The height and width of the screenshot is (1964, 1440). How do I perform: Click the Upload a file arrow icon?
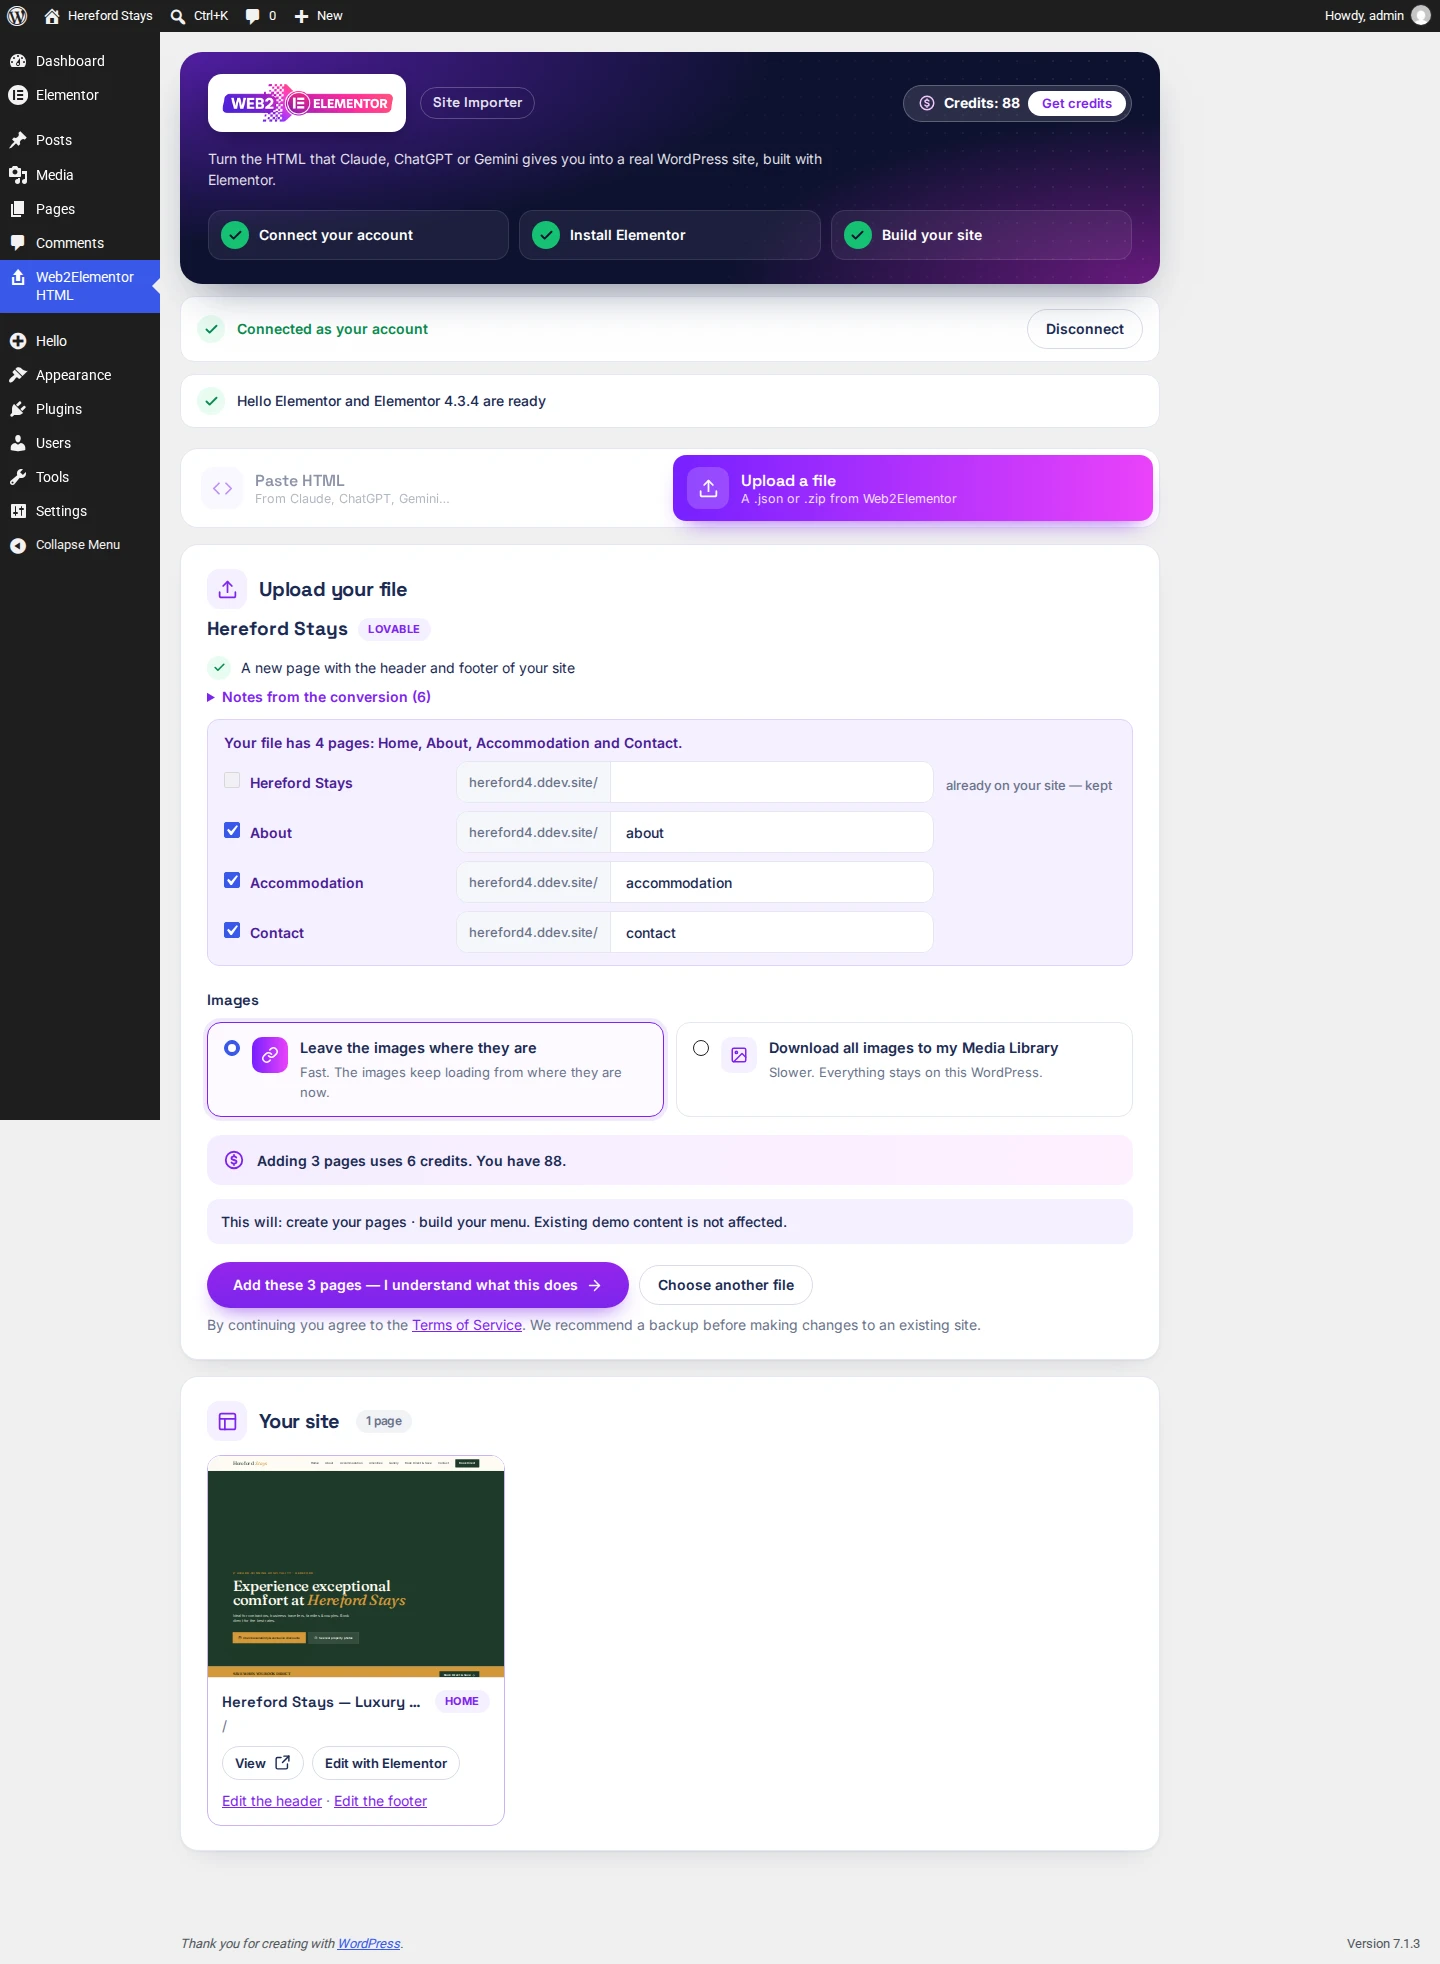tap(708, 488)
